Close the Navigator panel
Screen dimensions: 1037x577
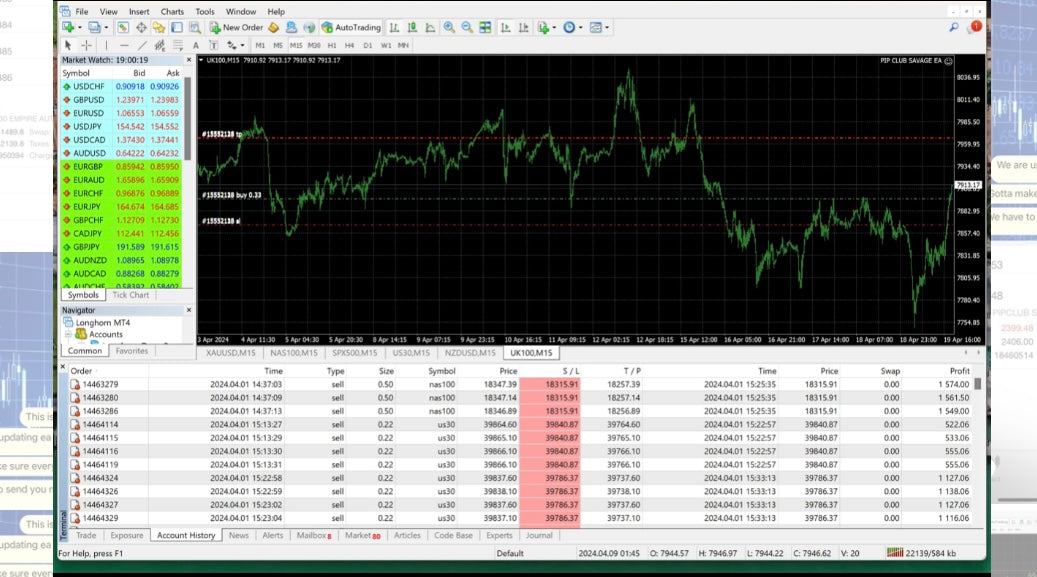(188, 310)
